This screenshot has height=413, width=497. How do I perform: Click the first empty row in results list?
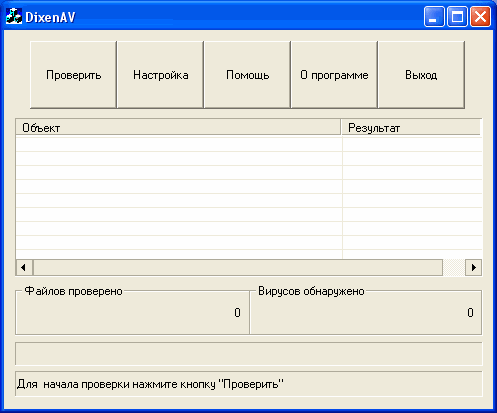(x=249, y=144)
